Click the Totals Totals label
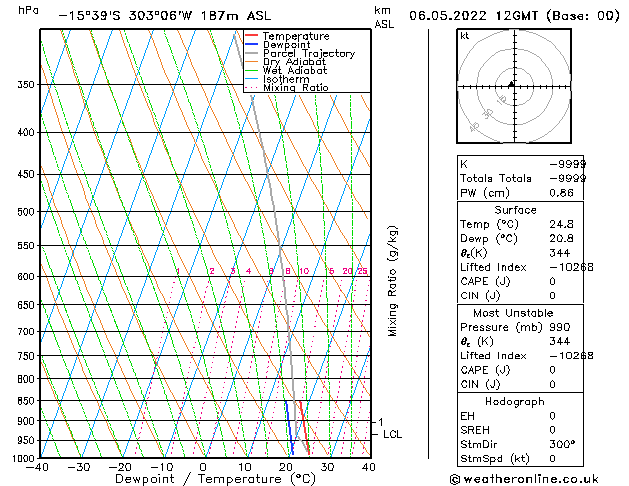629x486 pixels. (x=496, y=178)
